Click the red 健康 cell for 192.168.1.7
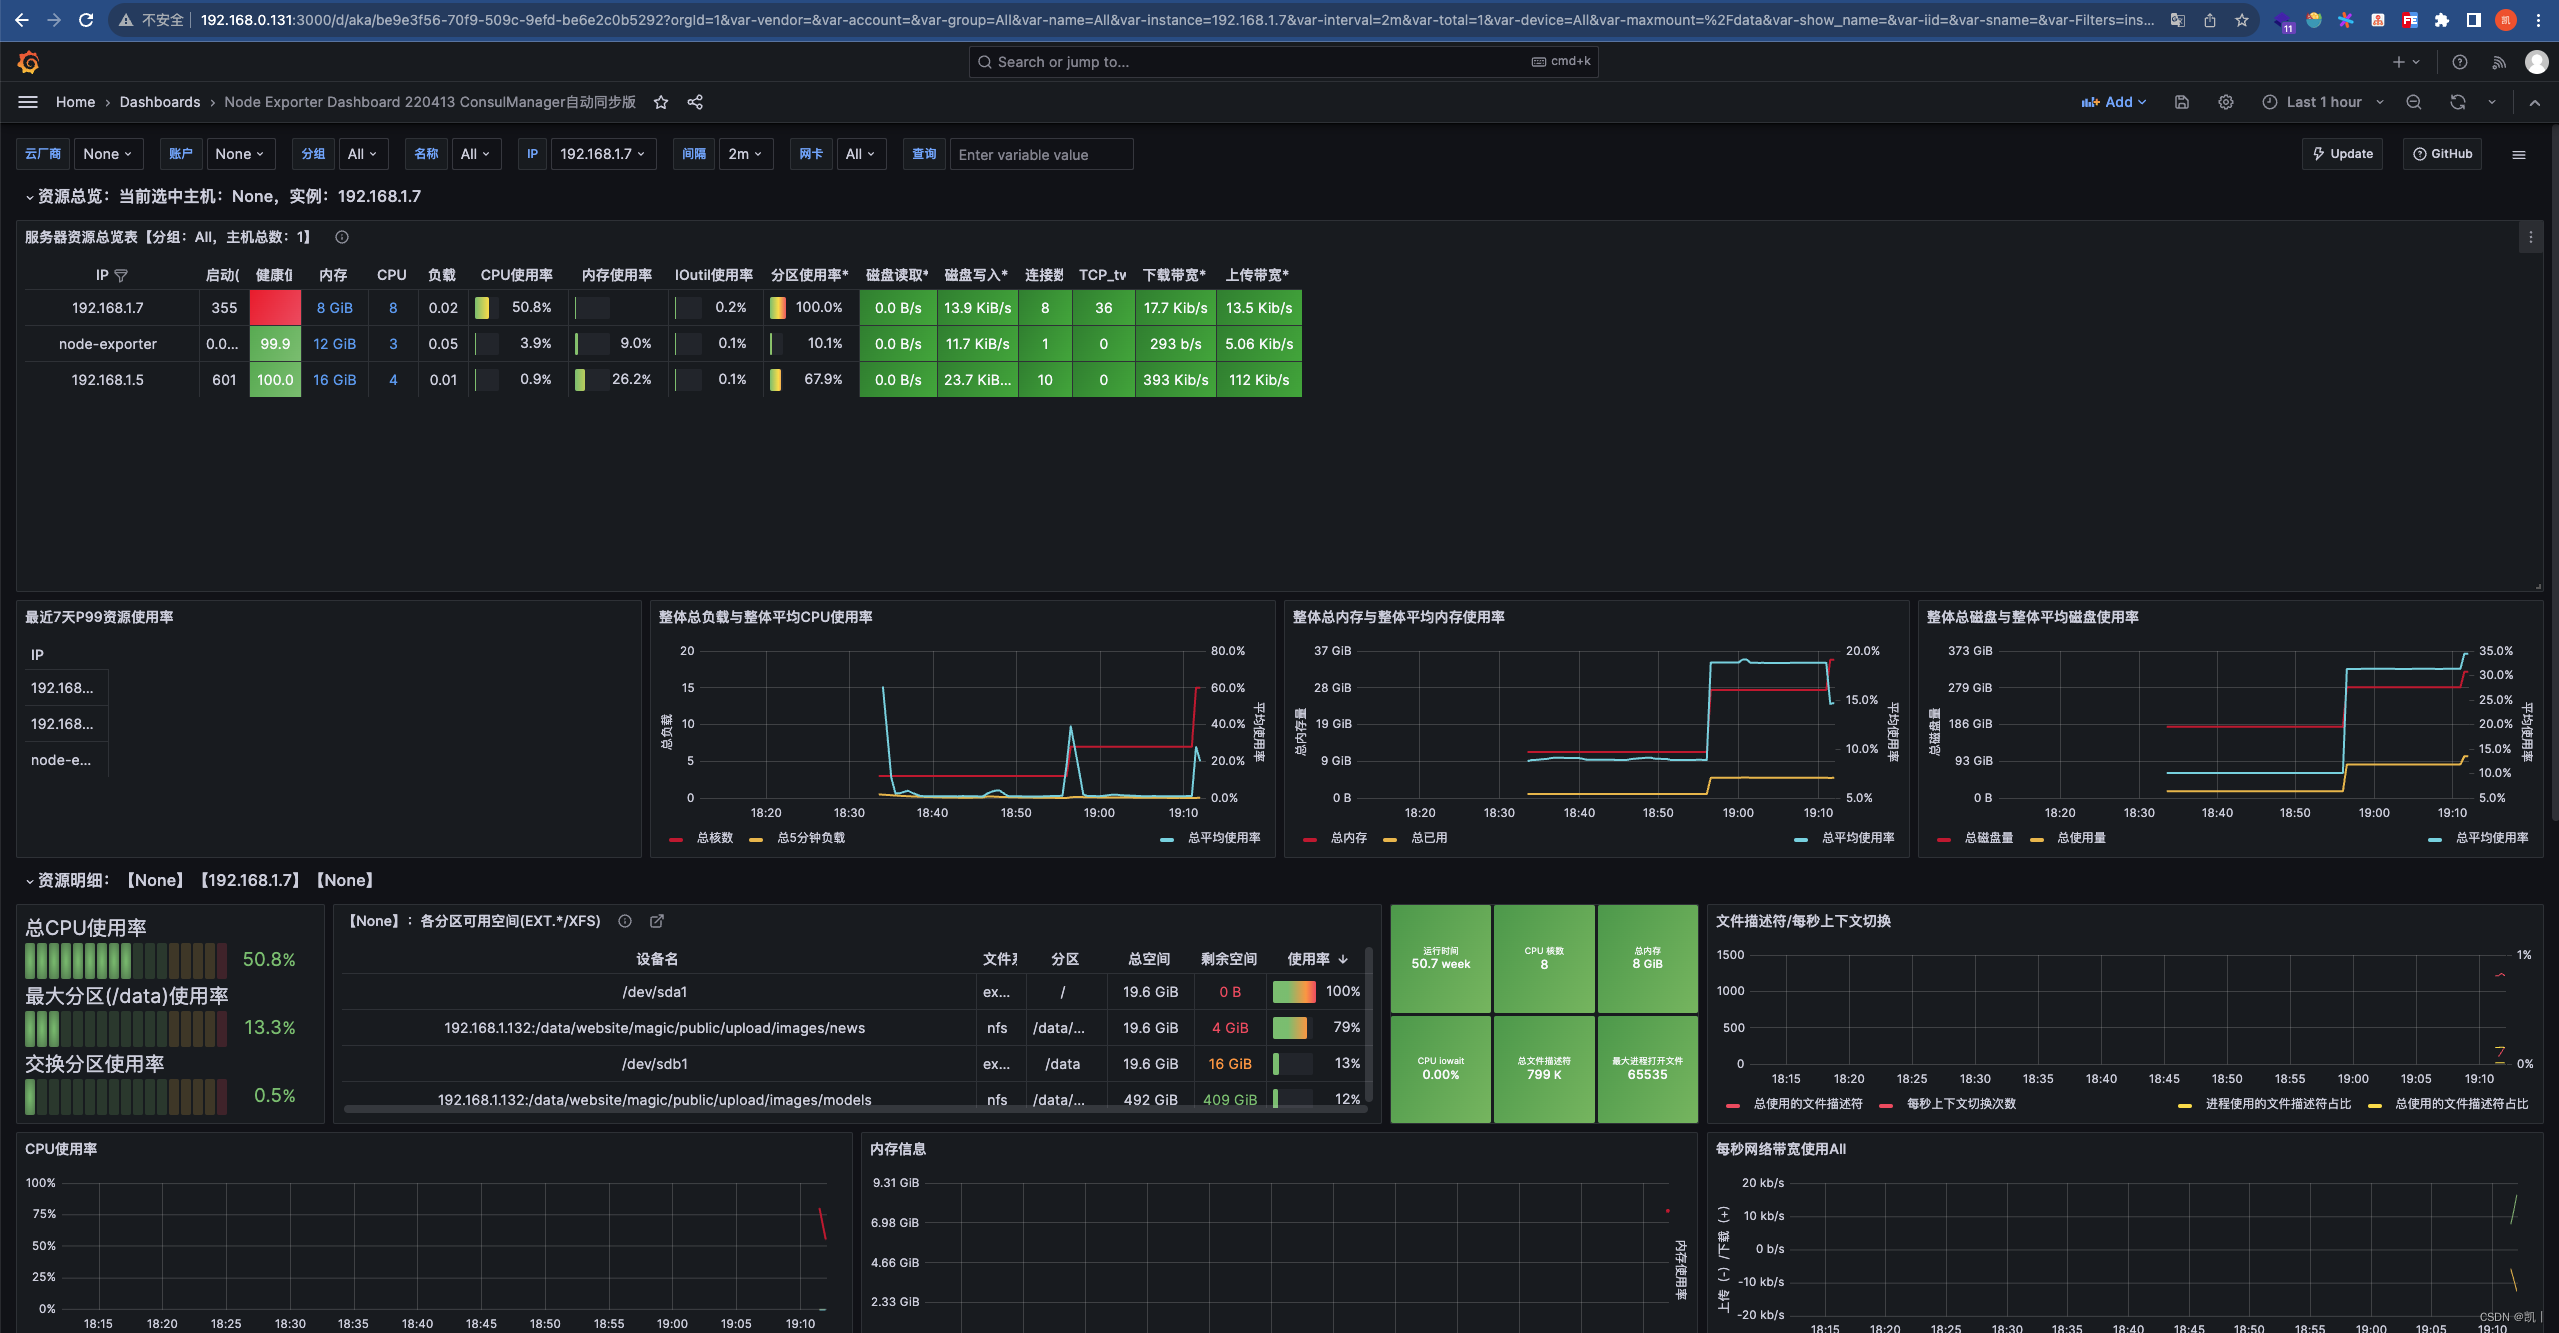 coord(275,308)
